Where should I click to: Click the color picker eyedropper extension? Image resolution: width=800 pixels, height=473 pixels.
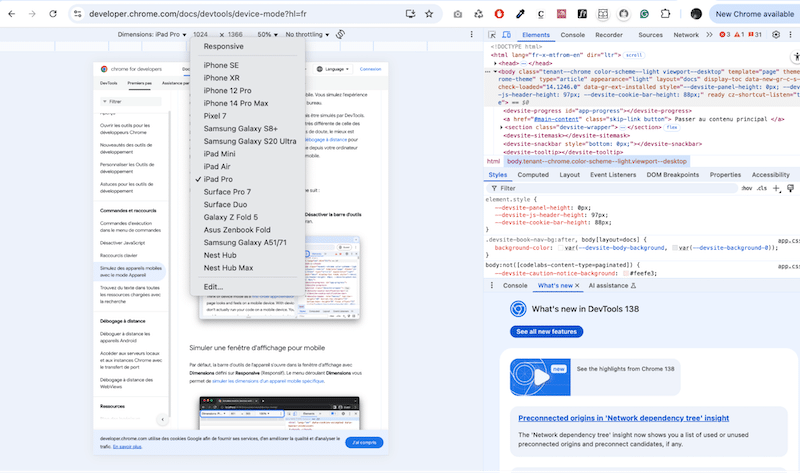520,14
